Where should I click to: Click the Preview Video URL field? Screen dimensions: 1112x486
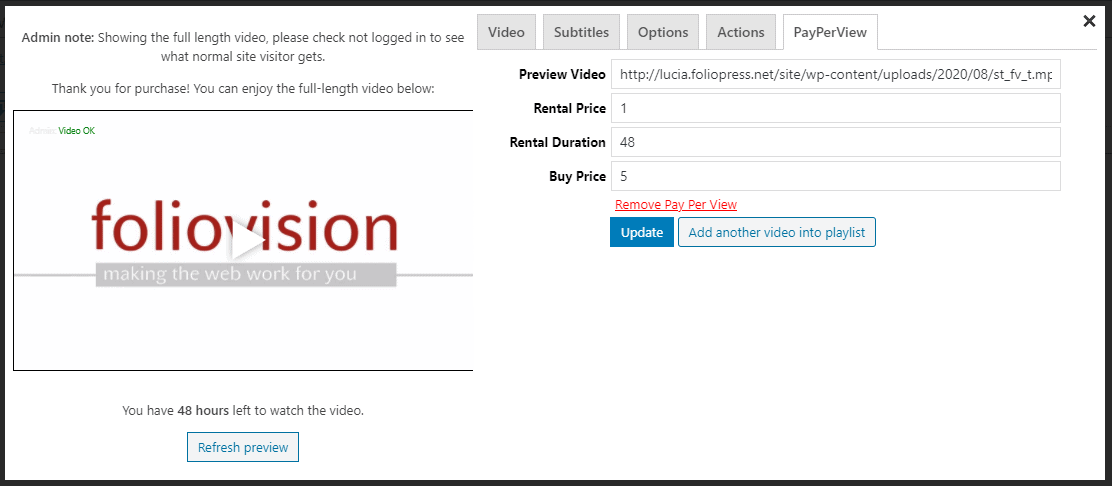coord(835,74)
